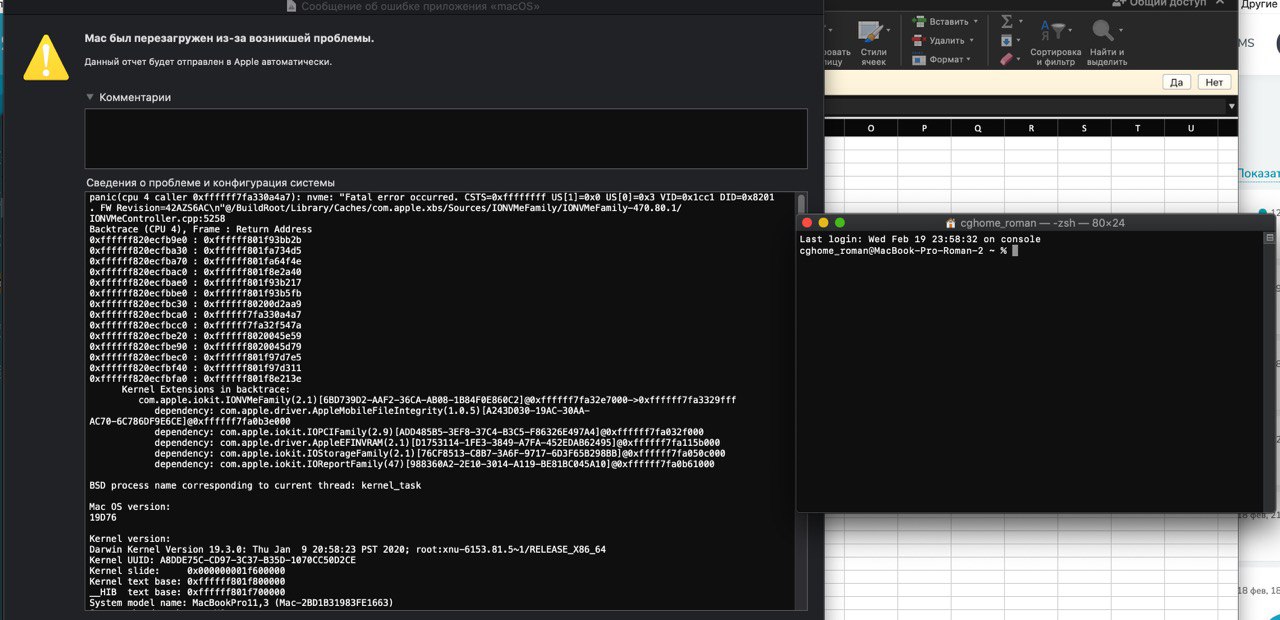The height and width of the screenshot is (620, 1280).
Task: Click the 'IONVMeController.cpp:5258' line
Action: pos(157,219)
